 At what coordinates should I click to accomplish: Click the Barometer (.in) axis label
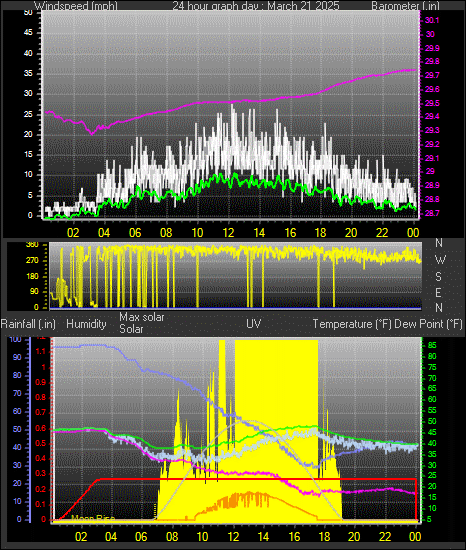[405, 6]
